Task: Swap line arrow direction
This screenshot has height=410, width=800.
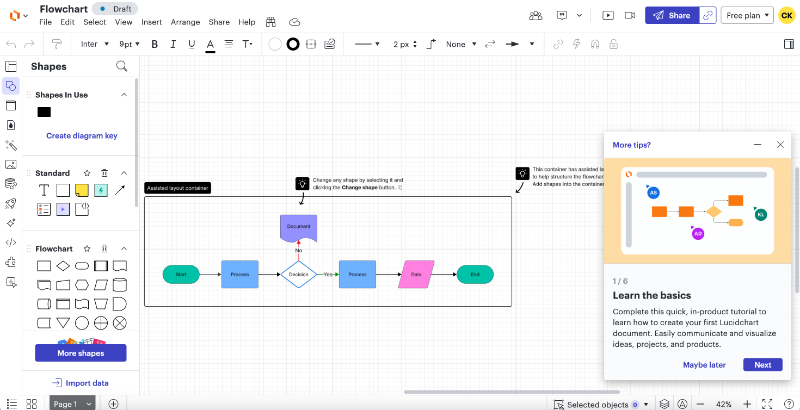Action: click(490, 44)
